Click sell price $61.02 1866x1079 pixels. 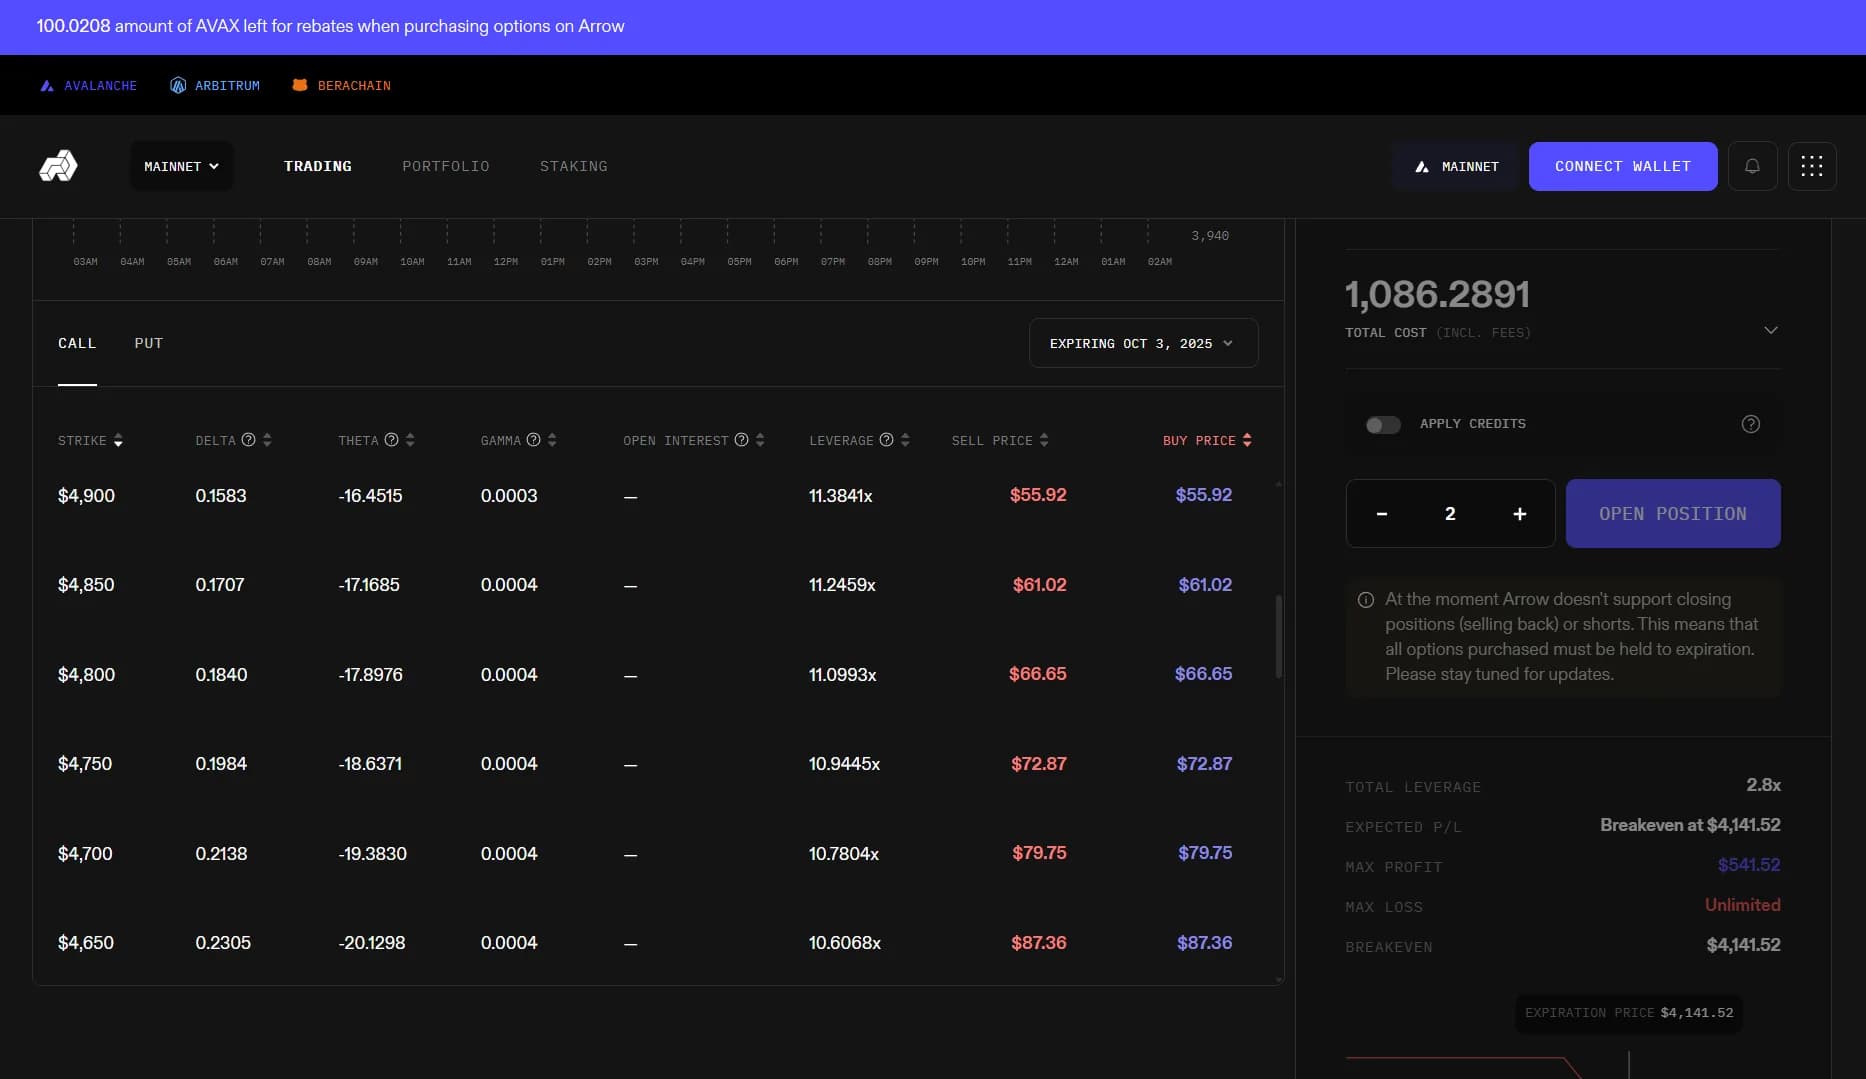[x=1039, y=585]
